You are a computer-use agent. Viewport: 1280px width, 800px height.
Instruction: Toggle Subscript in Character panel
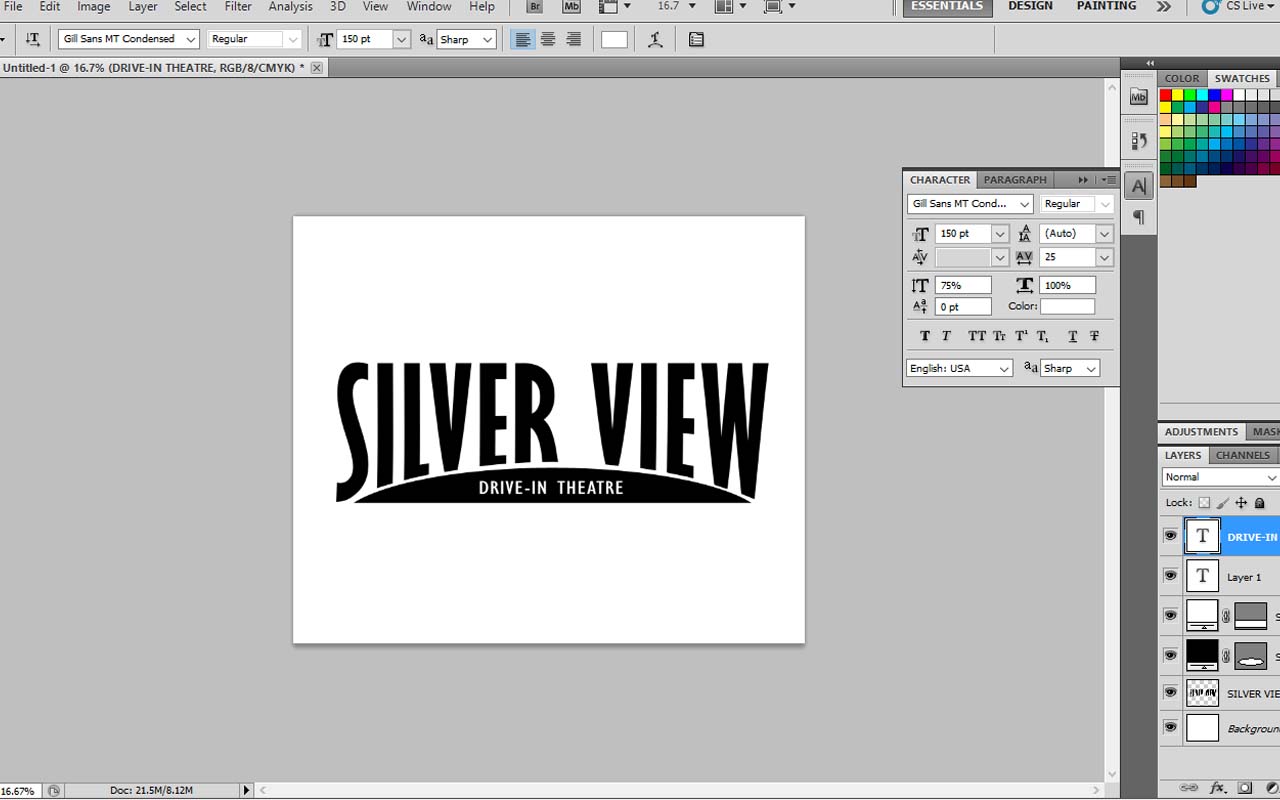point(1043,336)
